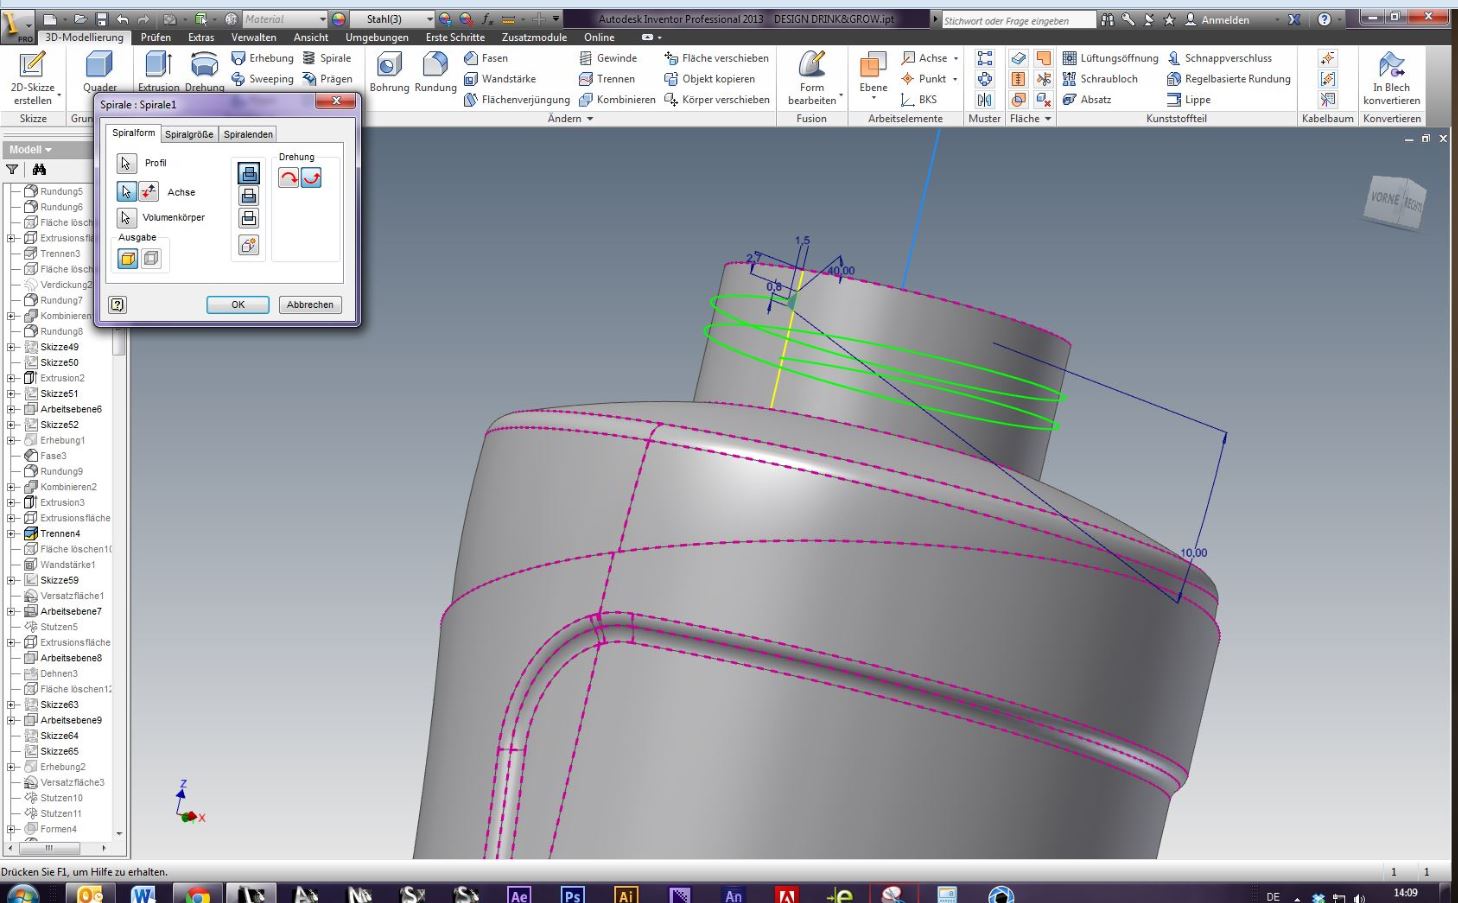Start Quader box primitive
Viewport: 1458px width, 903px height.
(99, 72)
